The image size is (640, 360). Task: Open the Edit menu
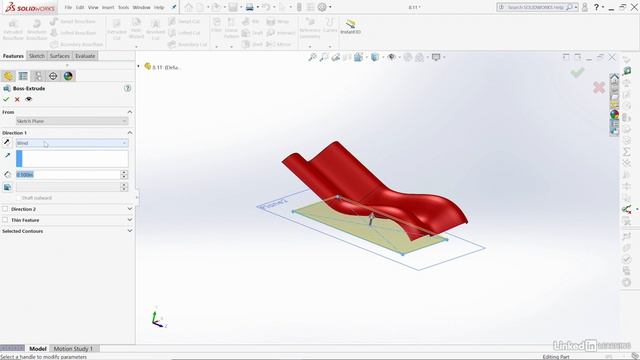tap(80, 7)
